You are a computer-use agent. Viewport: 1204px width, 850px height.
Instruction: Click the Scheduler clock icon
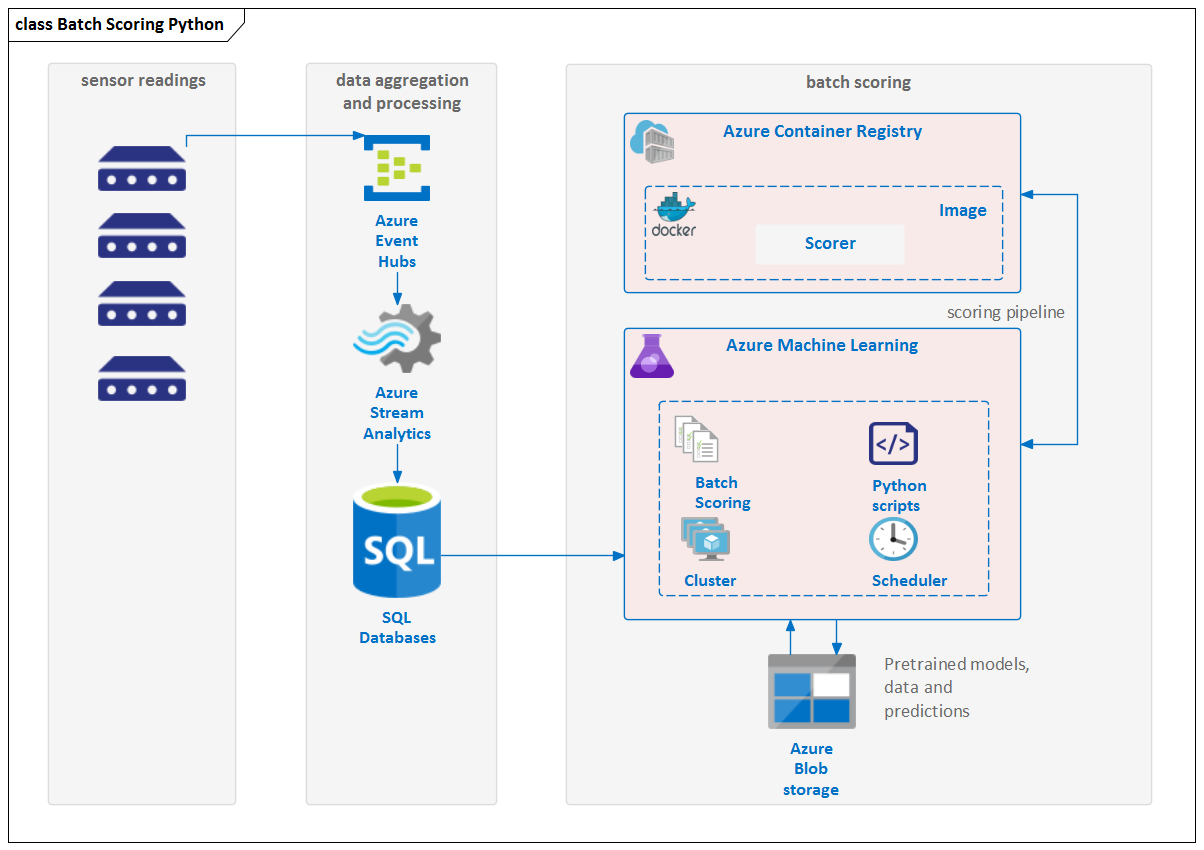pyautogui.click(x=893, y=540)
